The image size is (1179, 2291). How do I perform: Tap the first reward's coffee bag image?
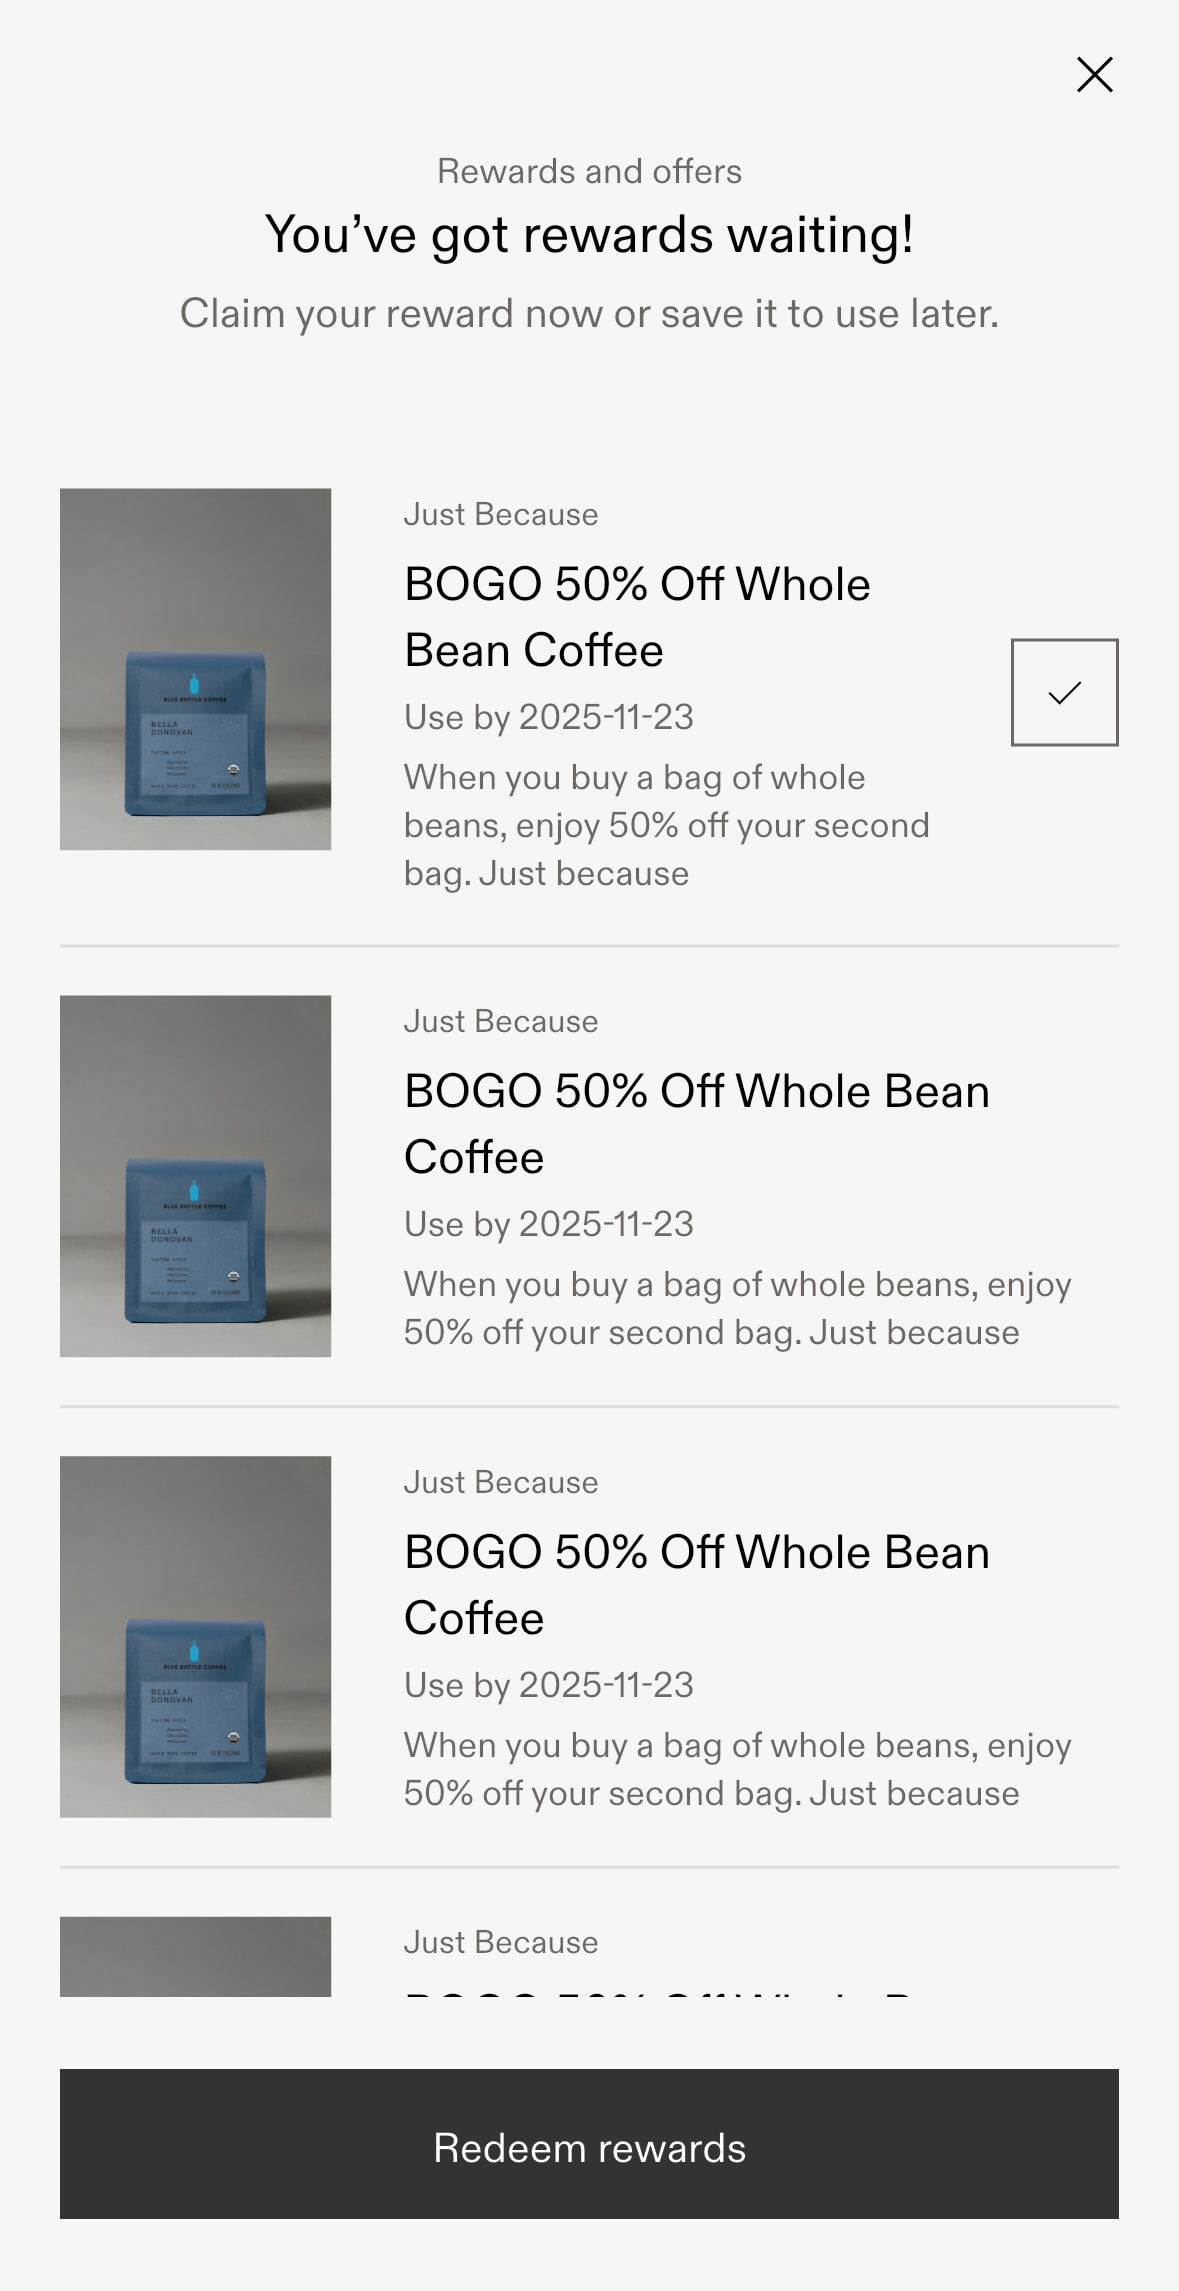[196, 669]
